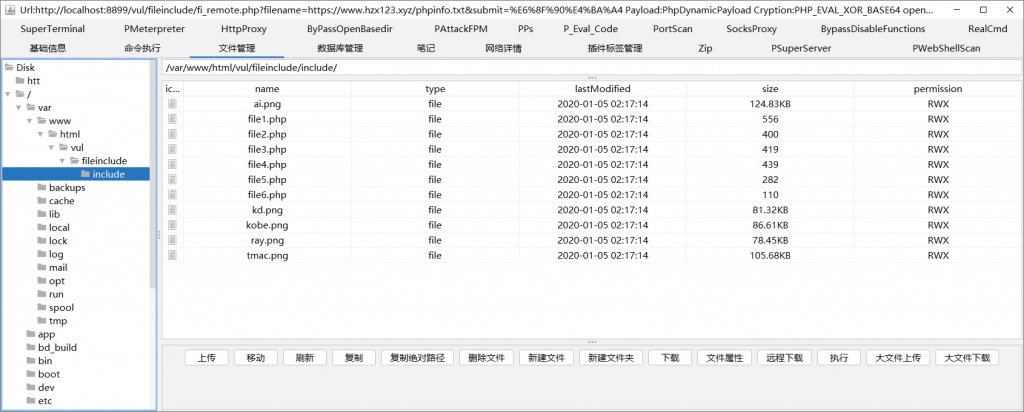The width and height of the screenshot is (1024, 412).
Task: Select the tmp folder in tree
Action: (x=58, y=321)
